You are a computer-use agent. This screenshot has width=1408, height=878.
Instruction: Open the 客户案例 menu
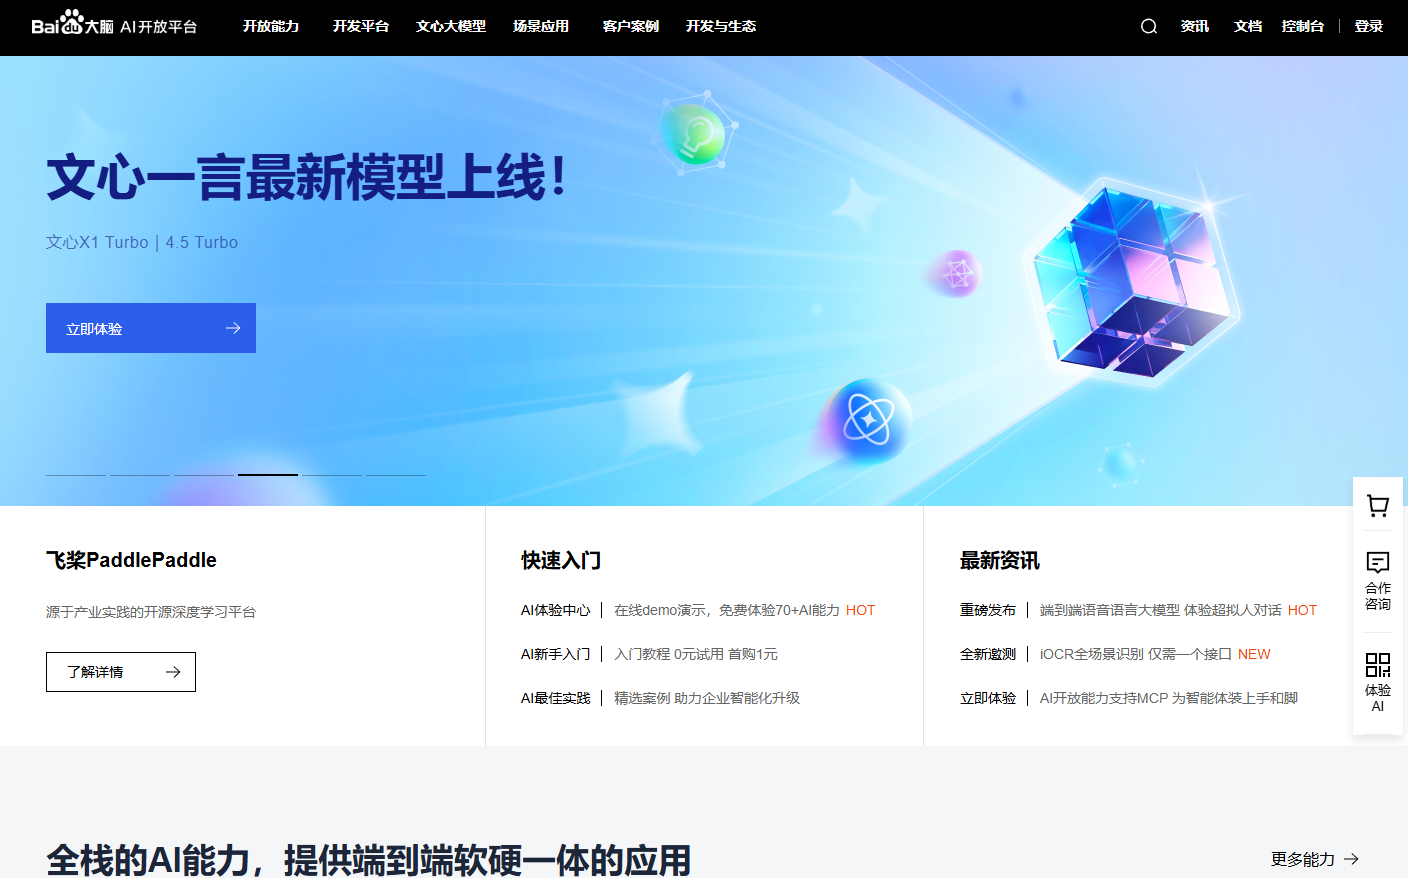click(x=631, y=26)
